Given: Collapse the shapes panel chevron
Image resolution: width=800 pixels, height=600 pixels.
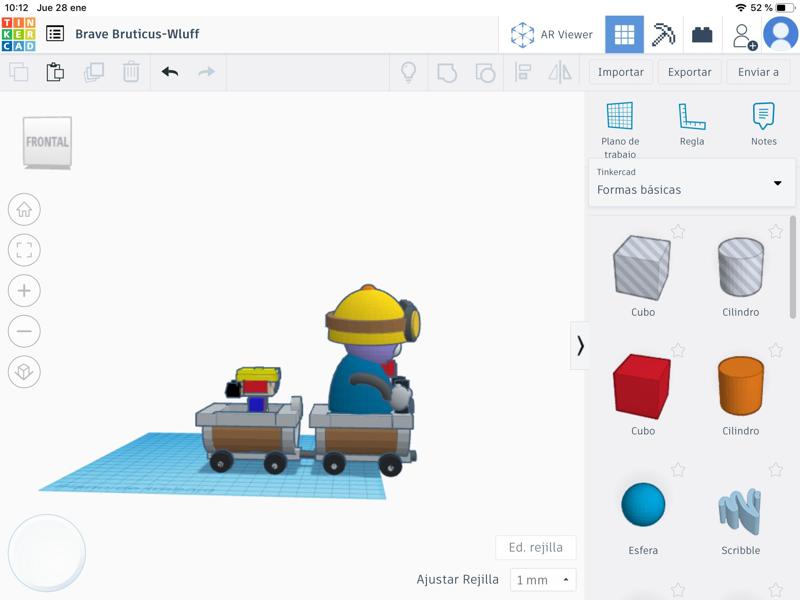Looking at the screenshot, I should 580,345.
